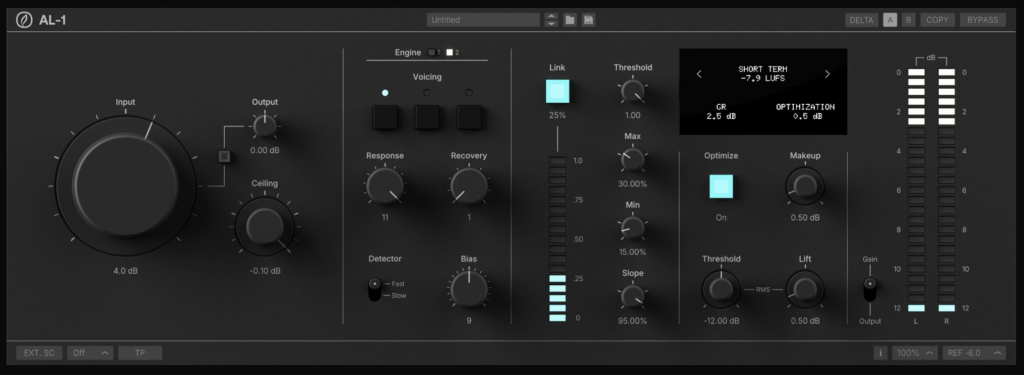Open the sidechain Off dropdown

click(90, 353)
